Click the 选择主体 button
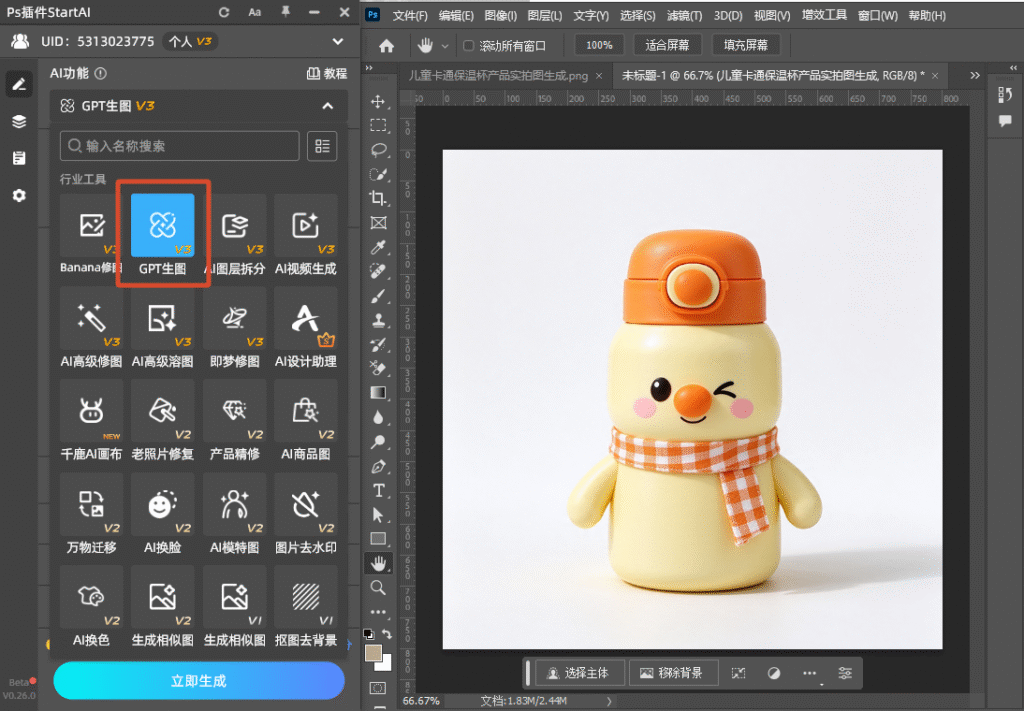Screen dimensions: 1024x711 tap(579, 673)
